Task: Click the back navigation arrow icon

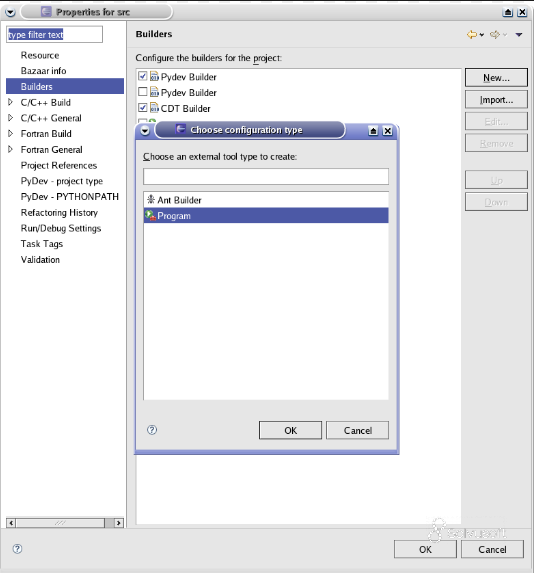Action: pyautogui.click(x=472, y=35)
